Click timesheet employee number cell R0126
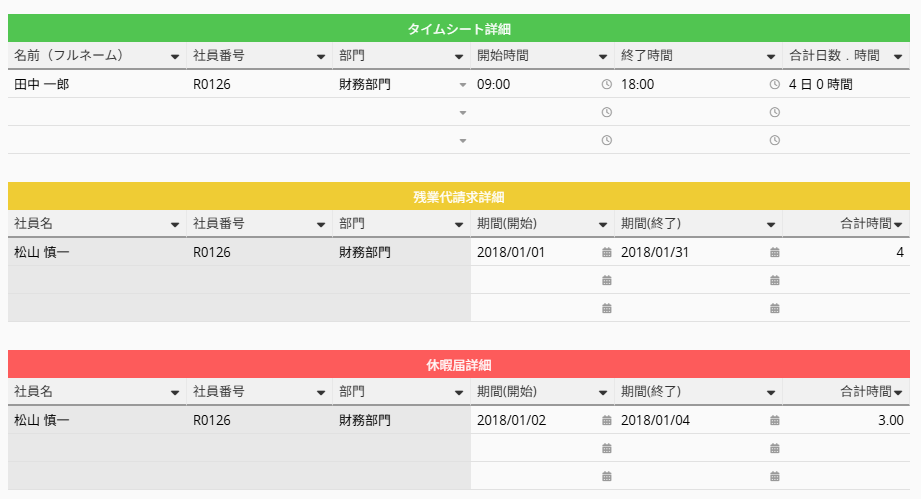 [x=258, y=85]
